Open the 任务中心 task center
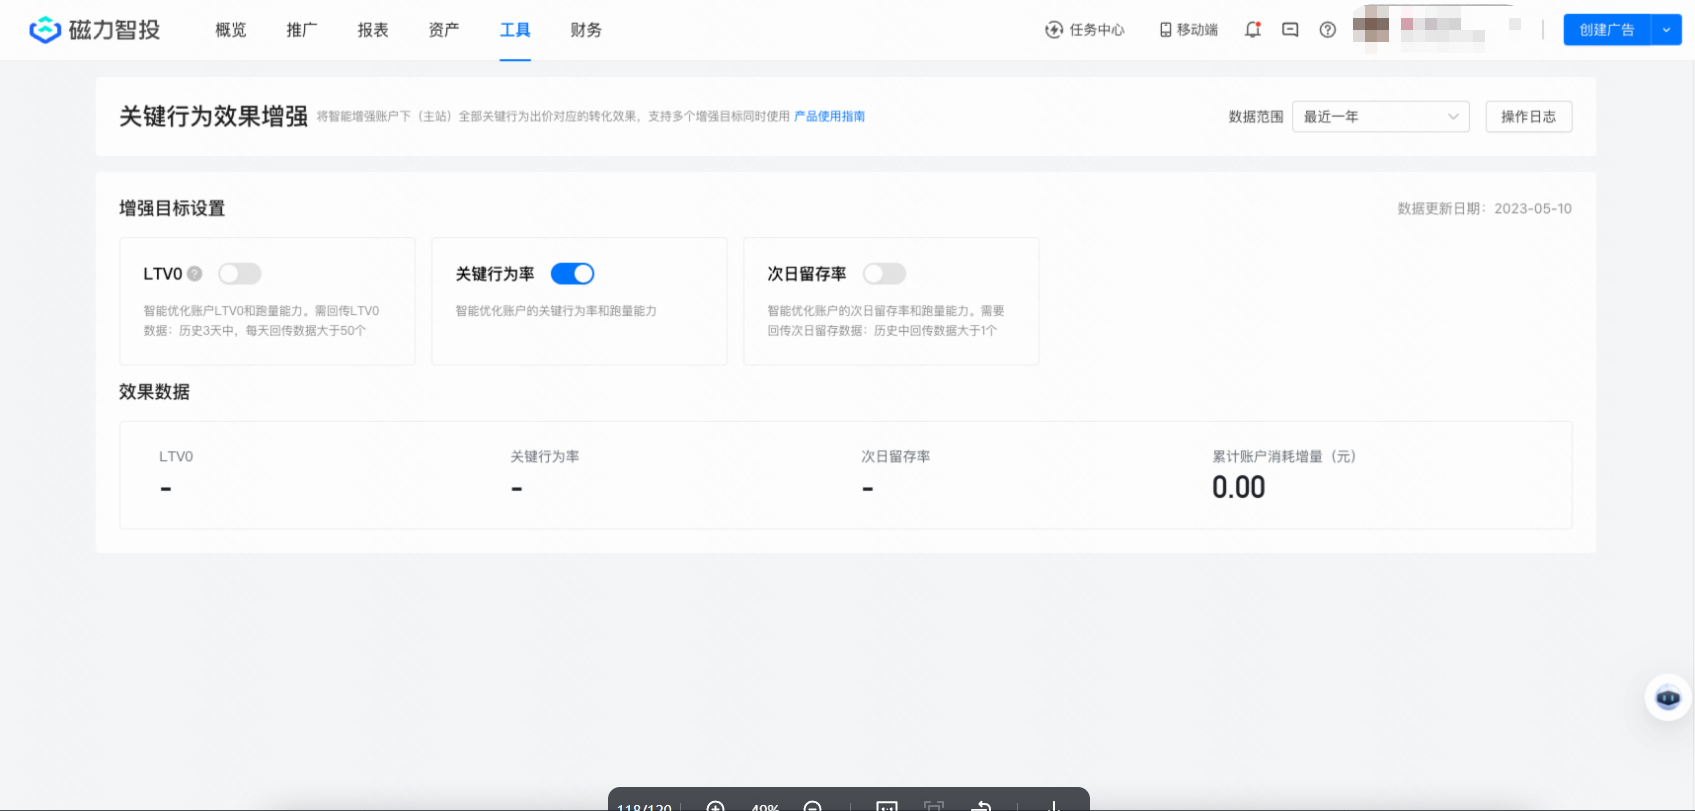The width and height of the screenshot is (1695, 811). tap(1085, 30)
